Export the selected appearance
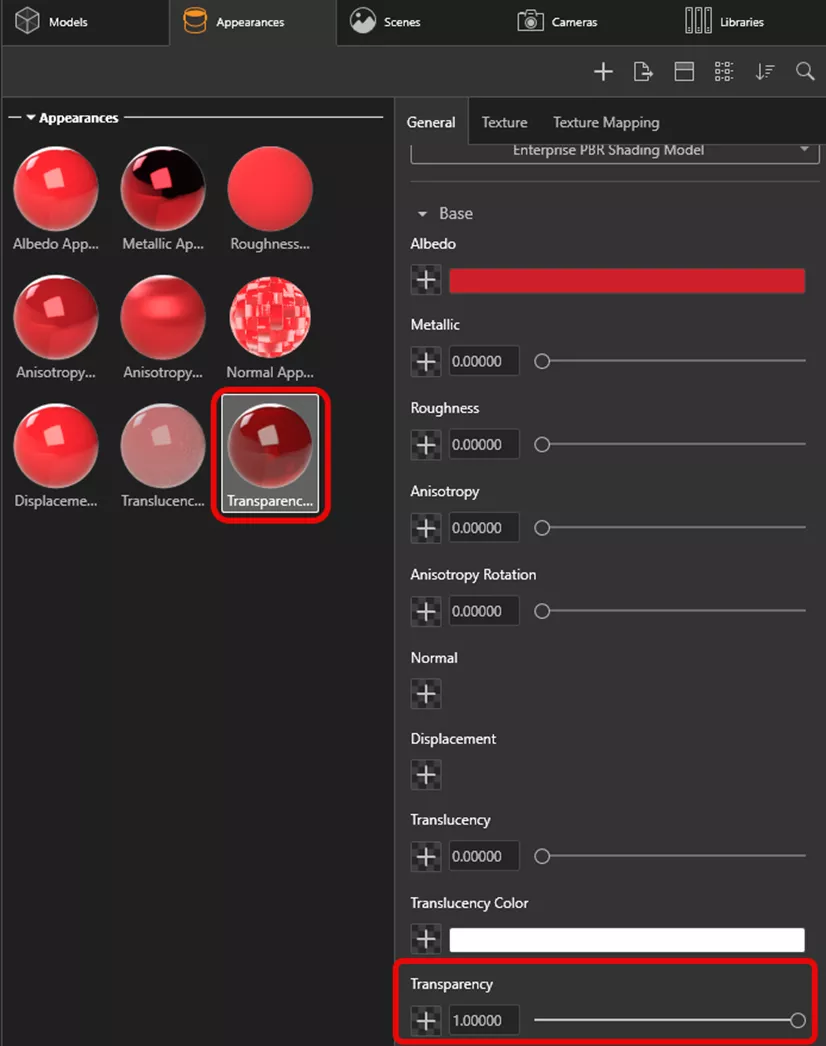Image resolution: width=826 pixels, height=1046 pixels. tap(643, 71)
